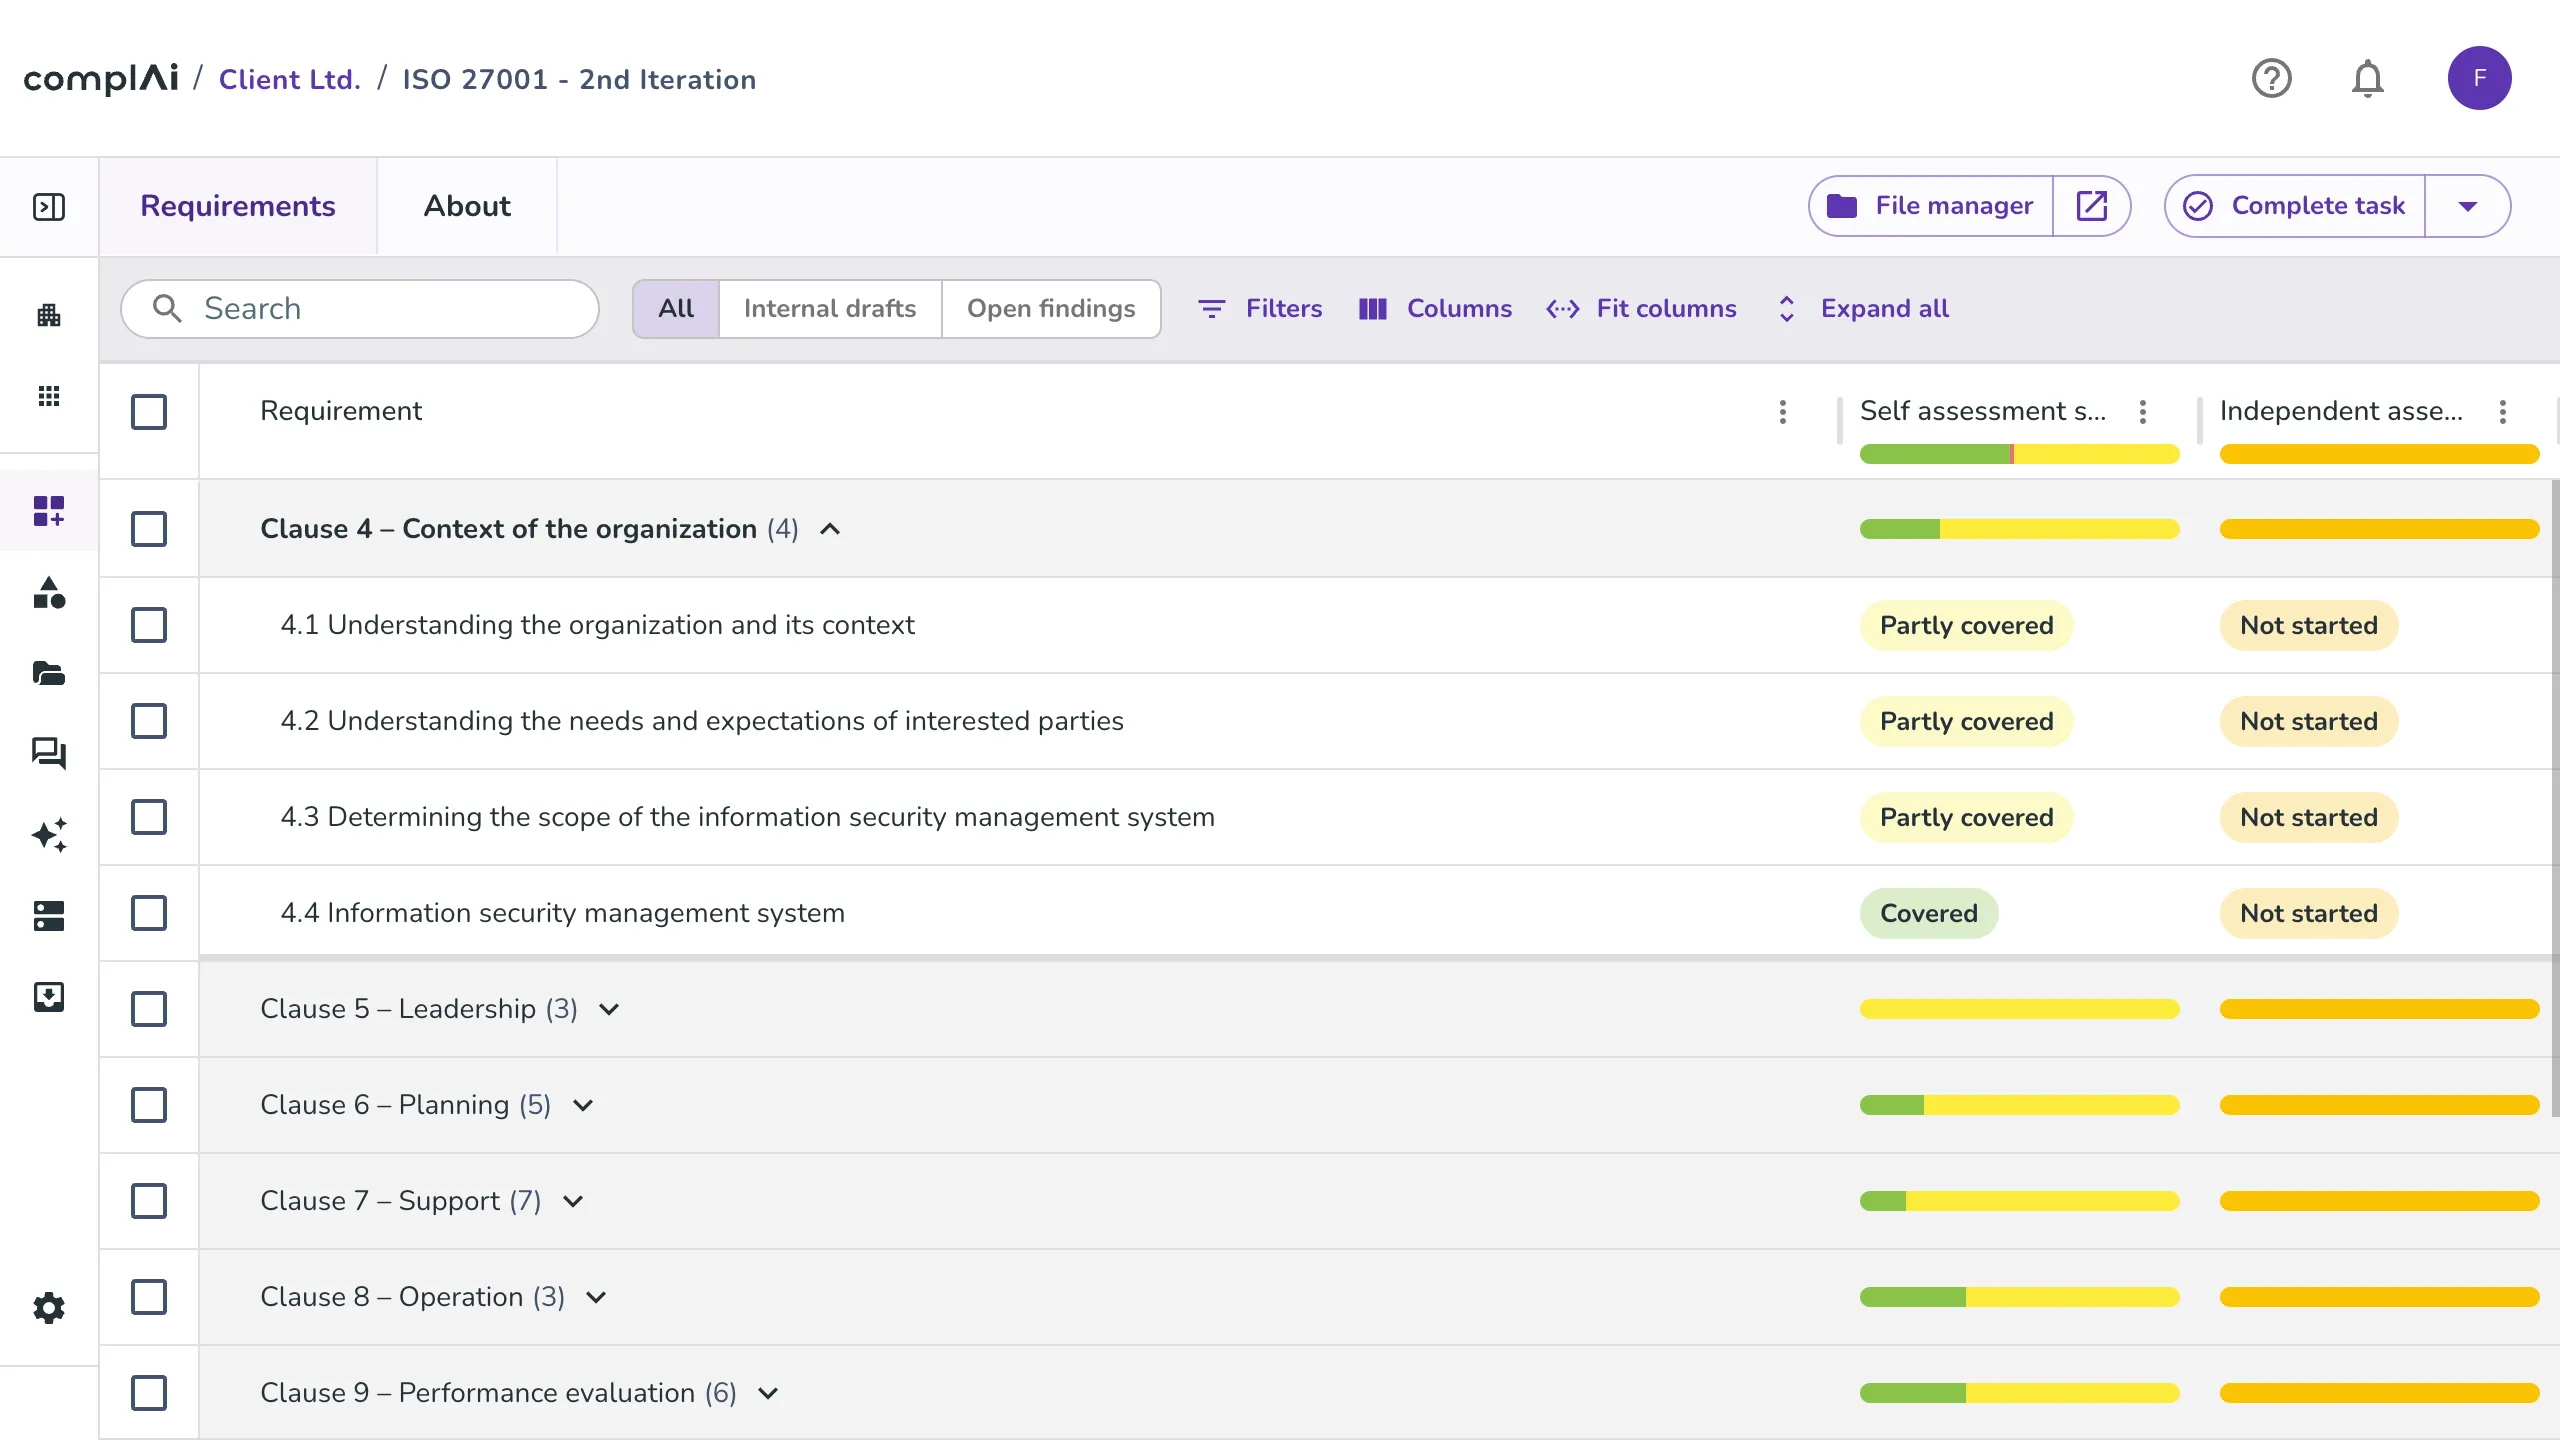Open Independent assessment column options menu
The height and width of the screenshot is (1440, 2560).
coord(2503,412)
